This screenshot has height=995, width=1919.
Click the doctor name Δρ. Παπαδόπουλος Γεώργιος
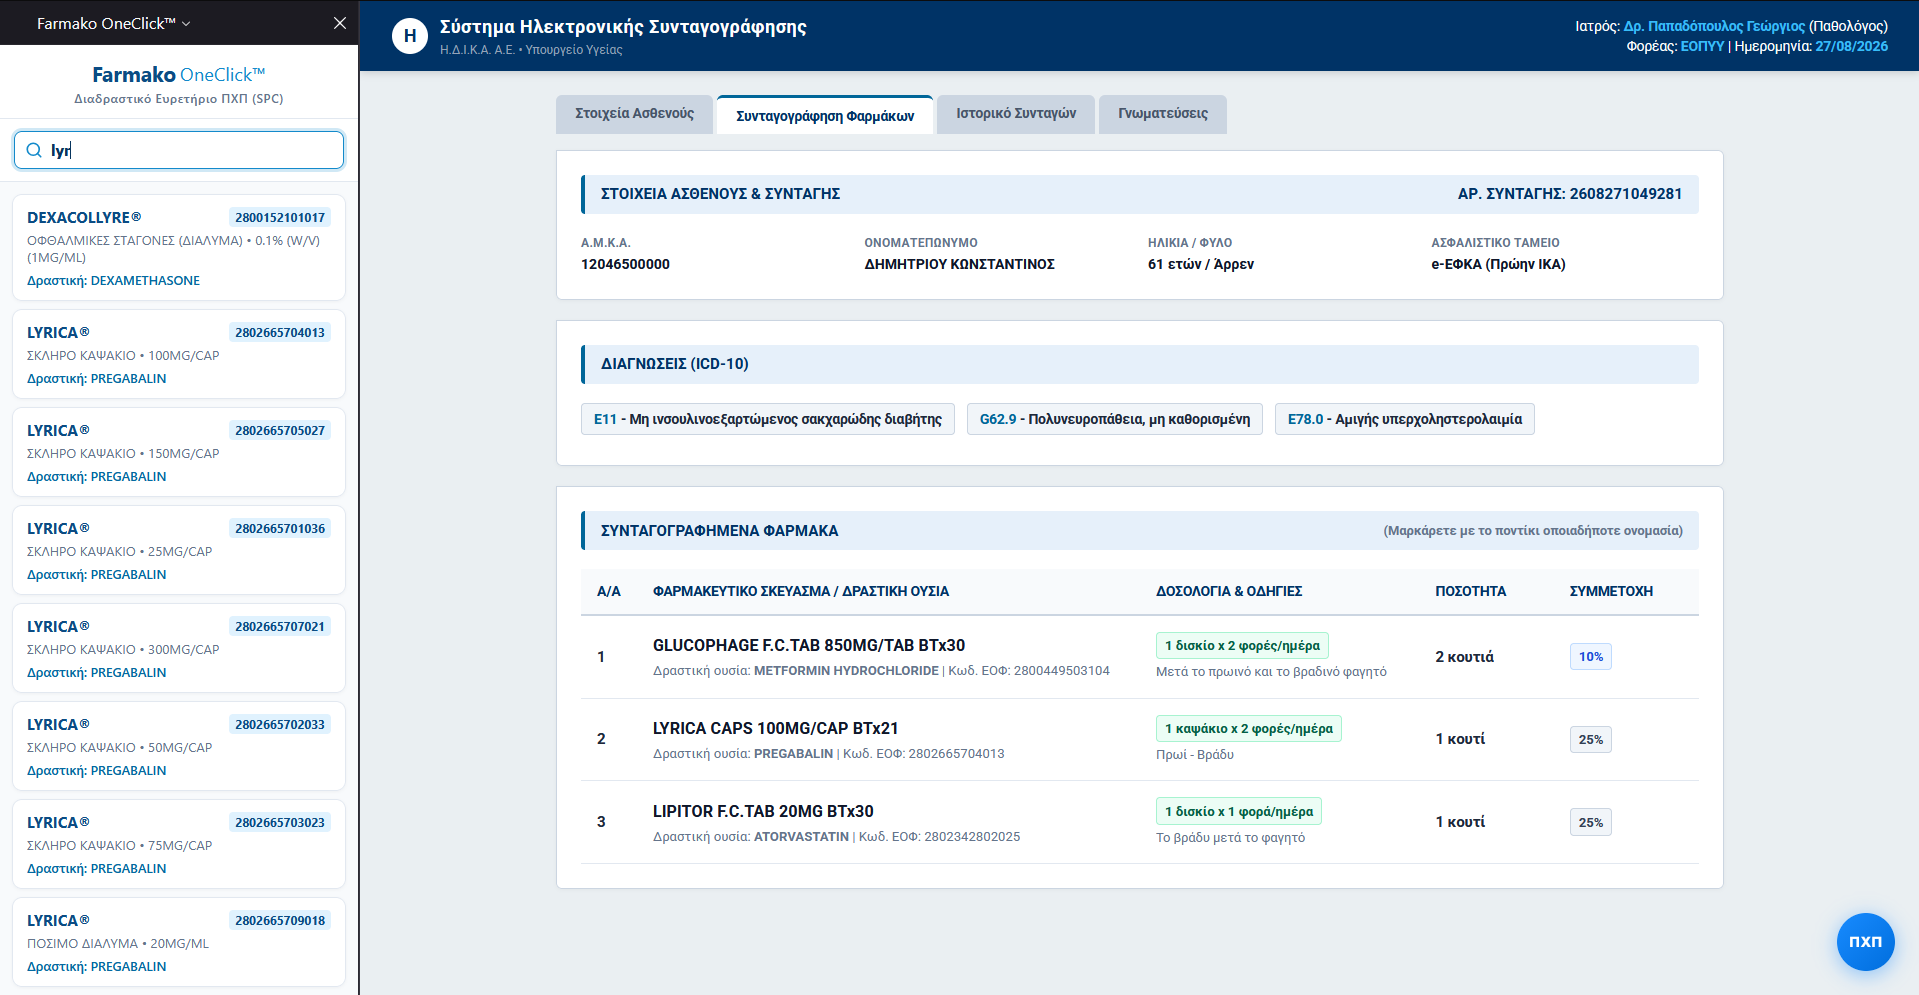click(1714, 26)
